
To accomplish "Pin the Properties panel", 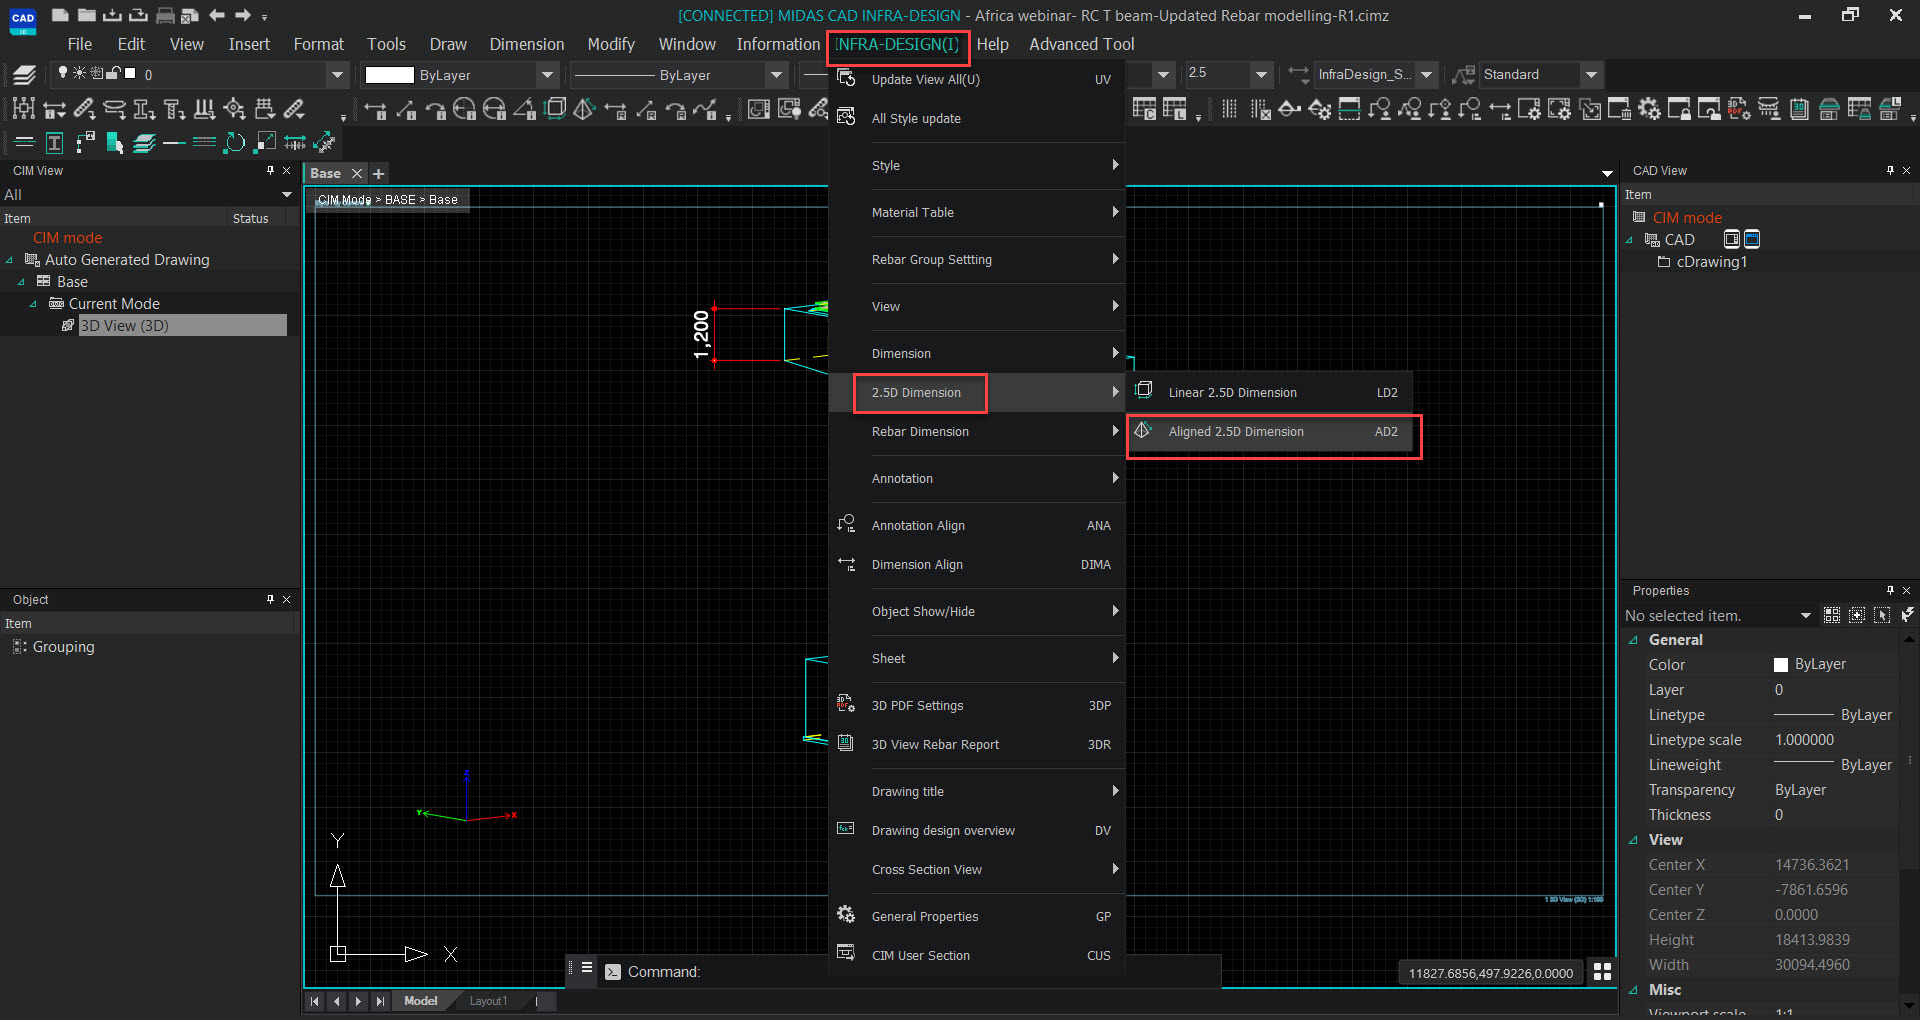I will [1890, 590].
